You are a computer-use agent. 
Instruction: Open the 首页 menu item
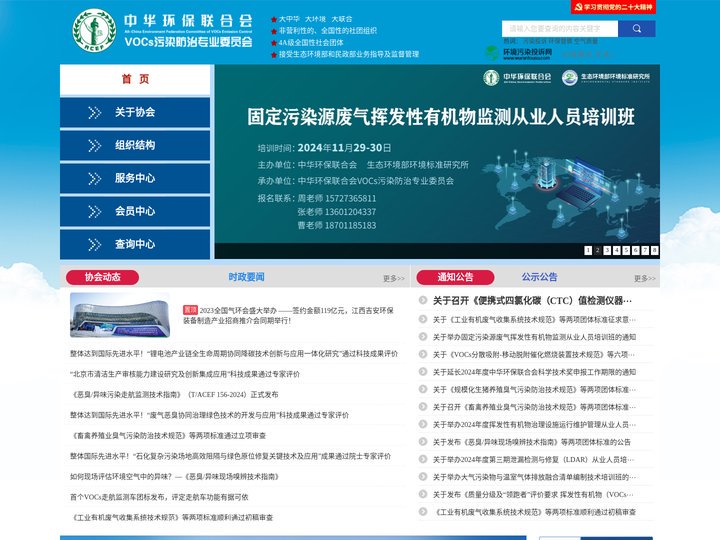[x=135, y=79]
